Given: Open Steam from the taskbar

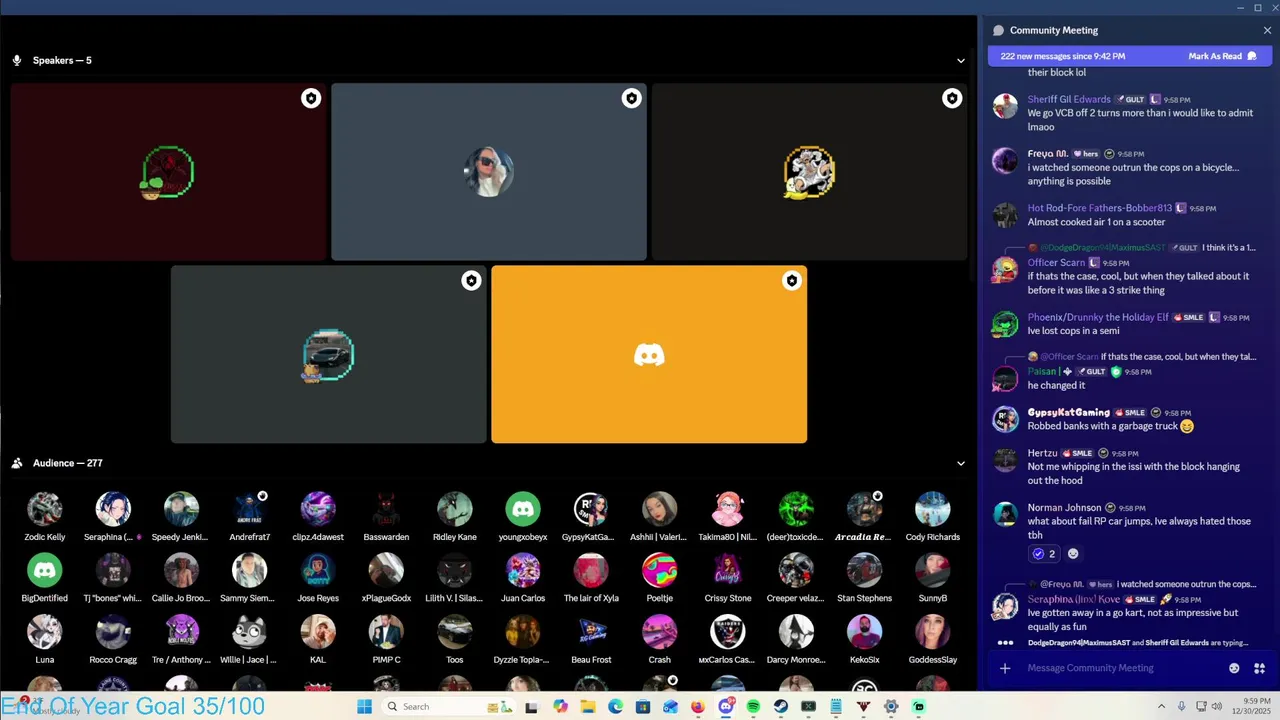Looking at the screenshot, I should [781, 707].
